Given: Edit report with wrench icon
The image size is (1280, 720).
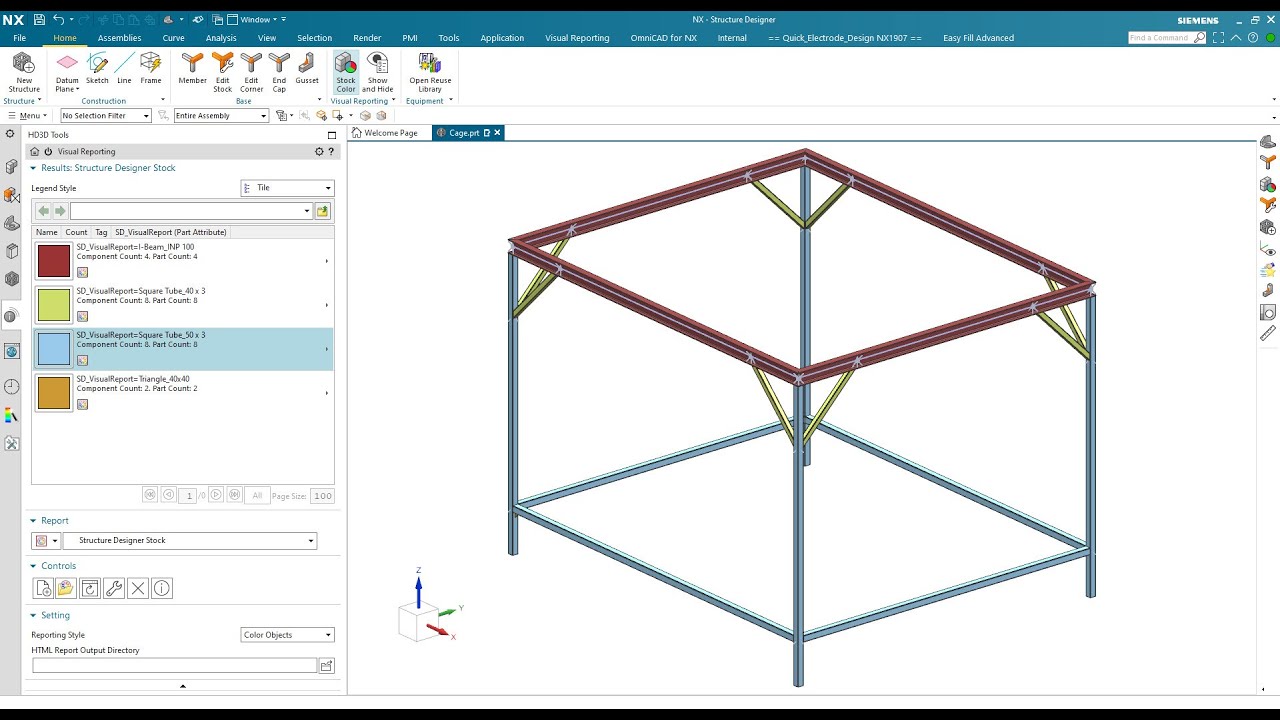Looking at the screenshot, I should [x=114, y=588].
